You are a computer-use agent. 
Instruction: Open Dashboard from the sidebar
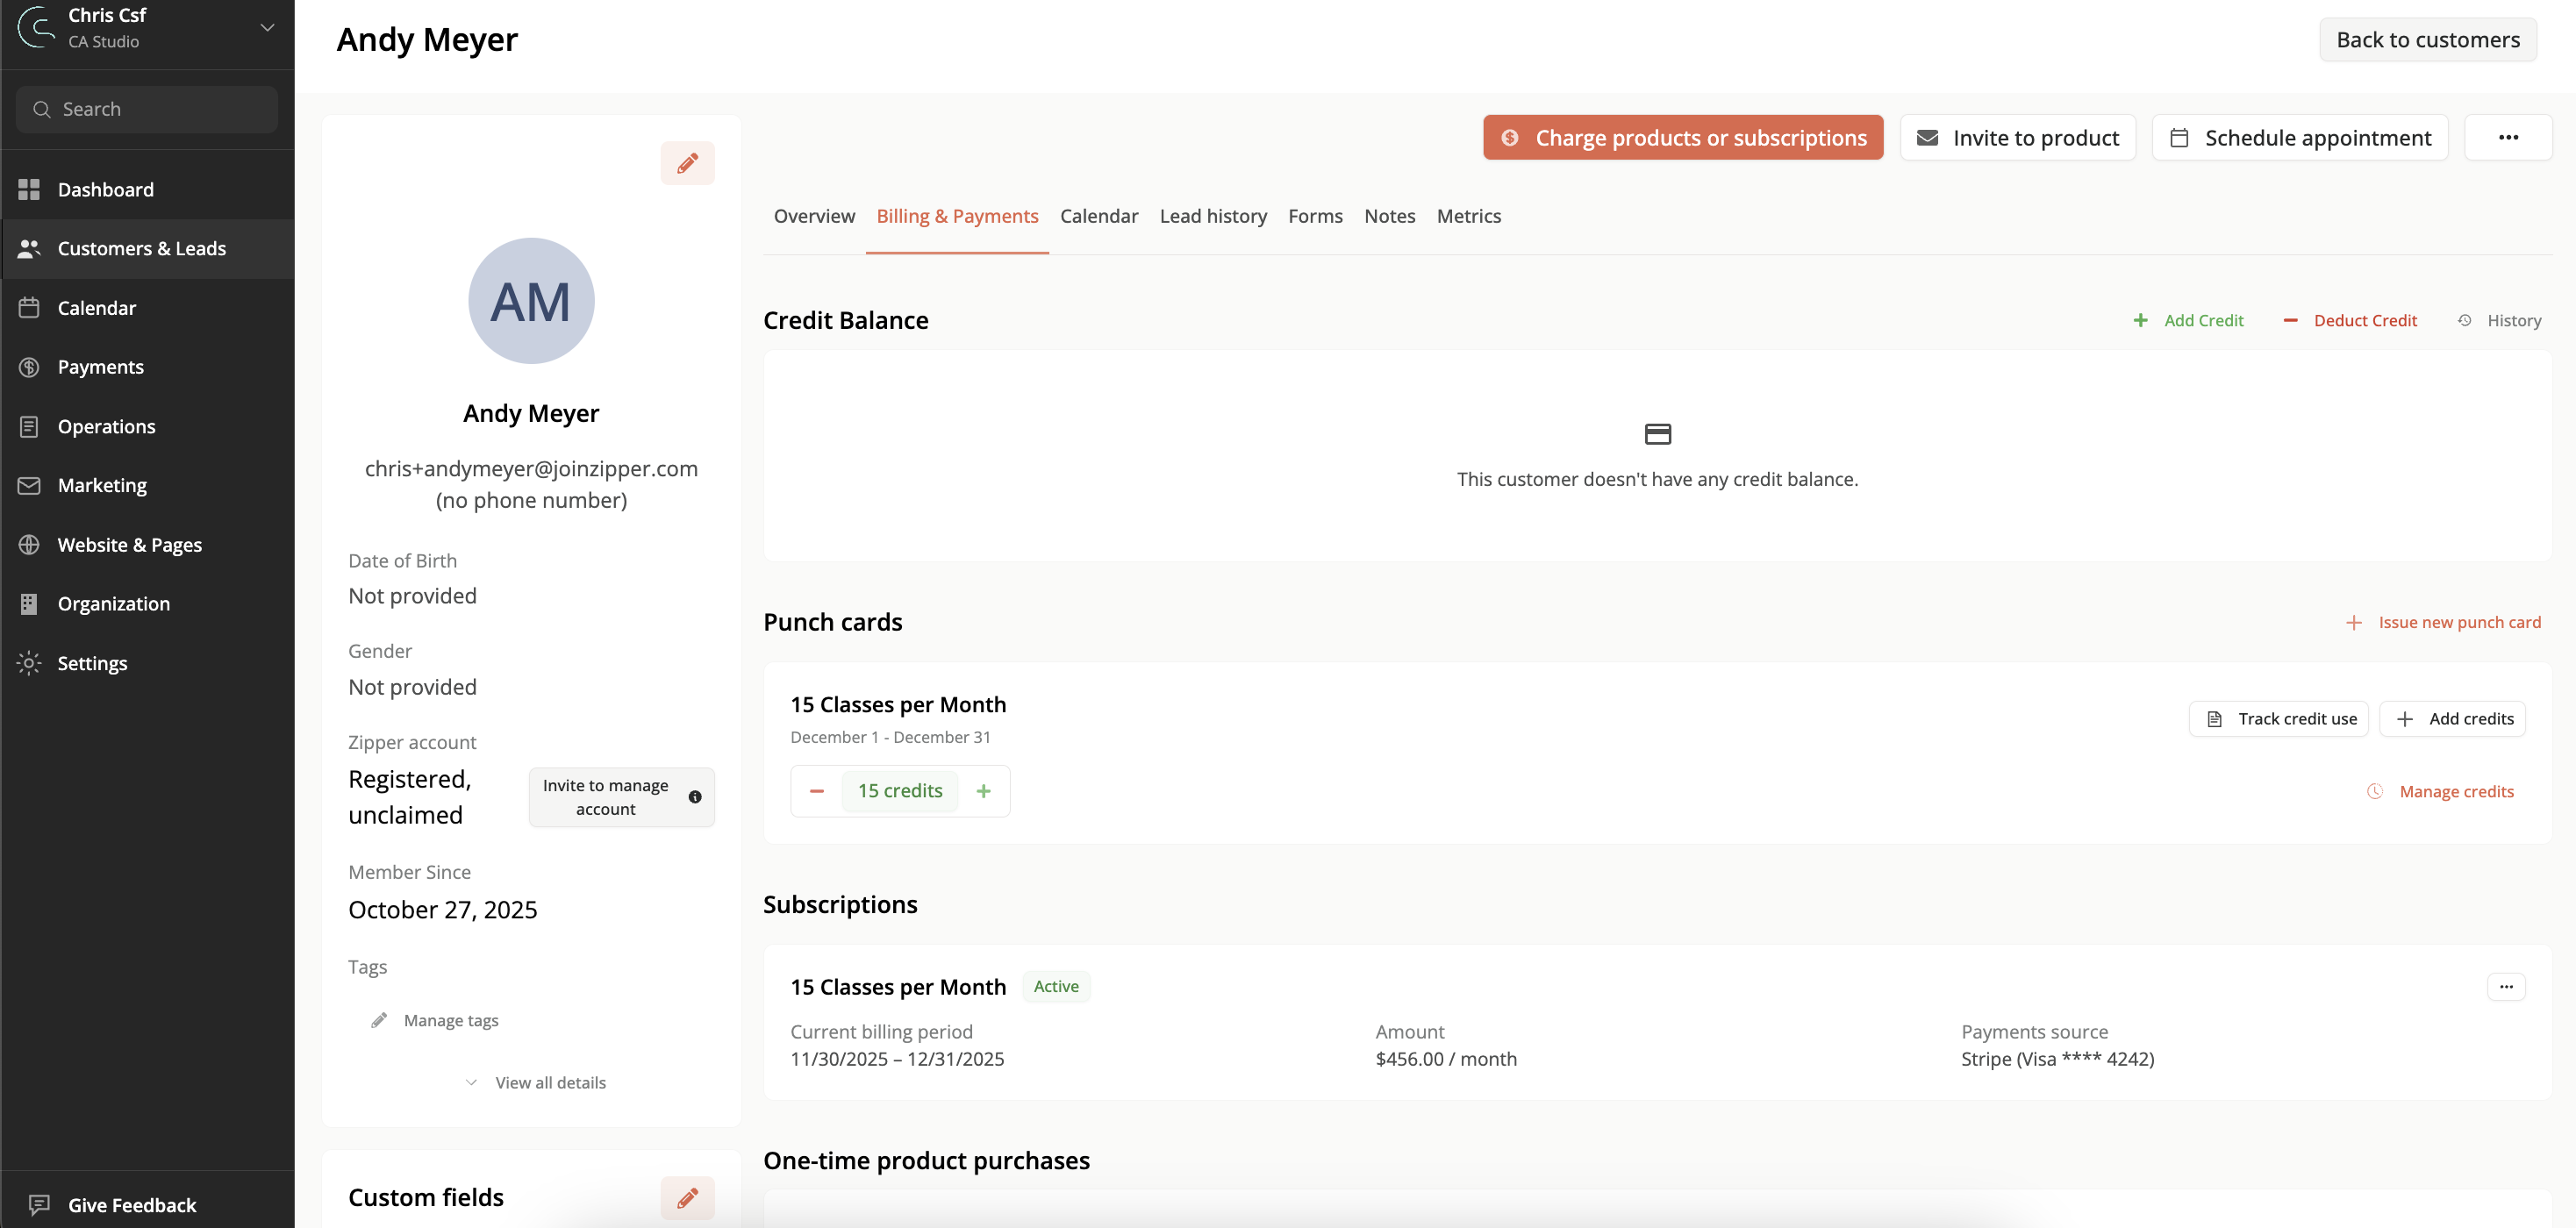(105, 189)
